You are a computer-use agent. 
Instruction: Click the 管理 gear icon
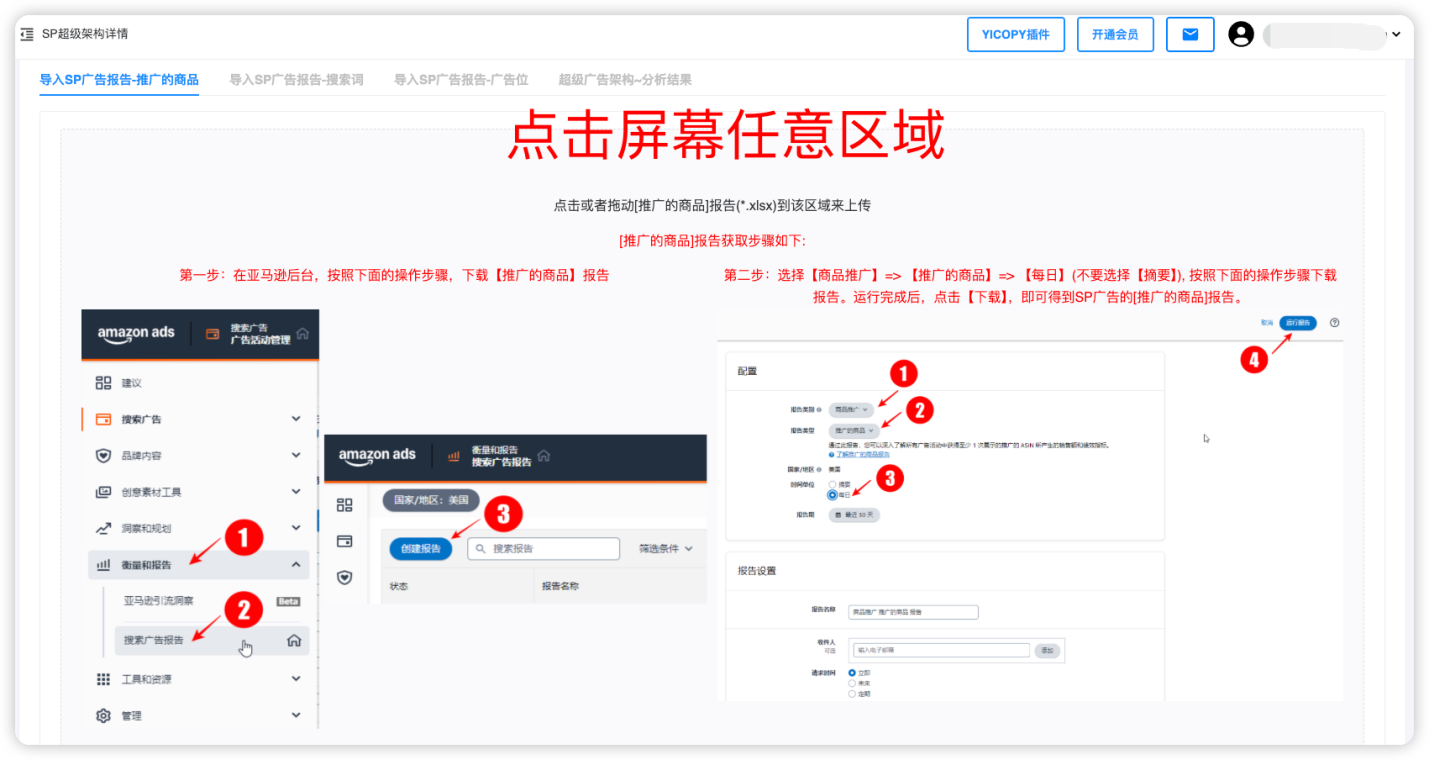click(x=103, y=716)
